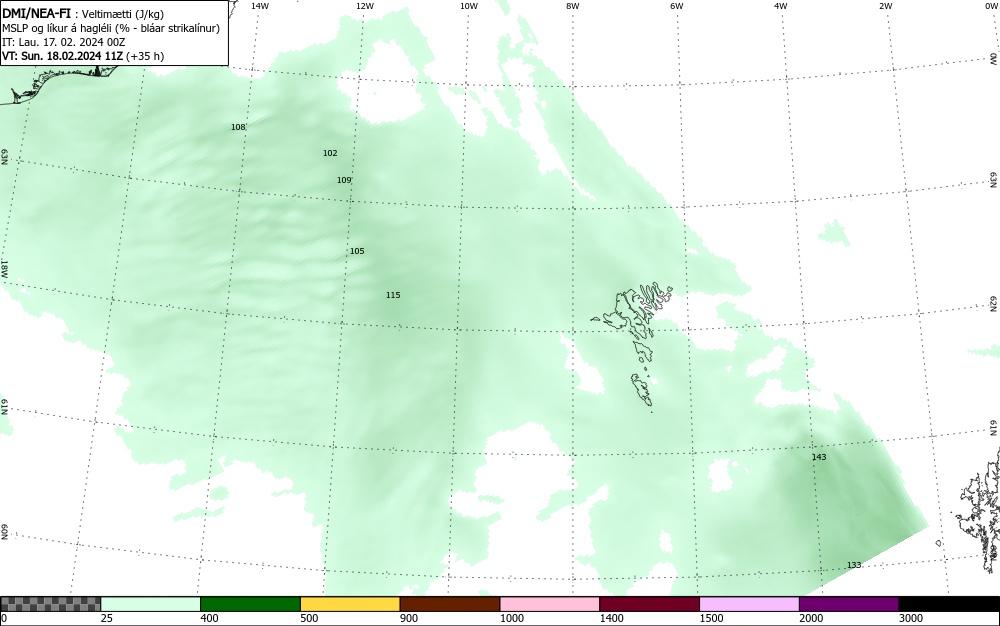Click the 12W longitude label
The image size is (1000, 626).
364,6
